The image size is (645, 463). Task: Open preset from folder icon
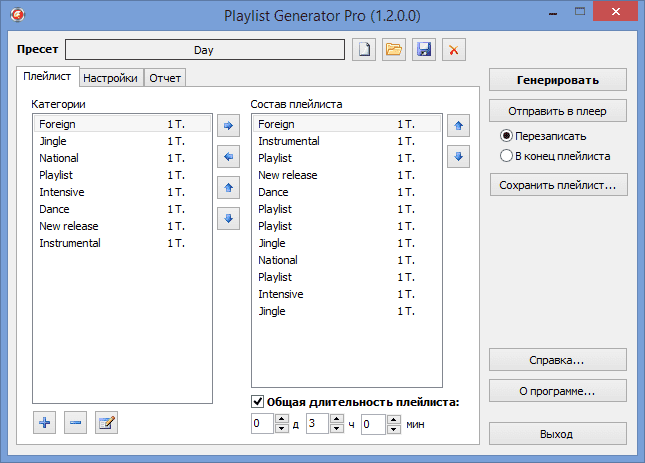[394, 49]
